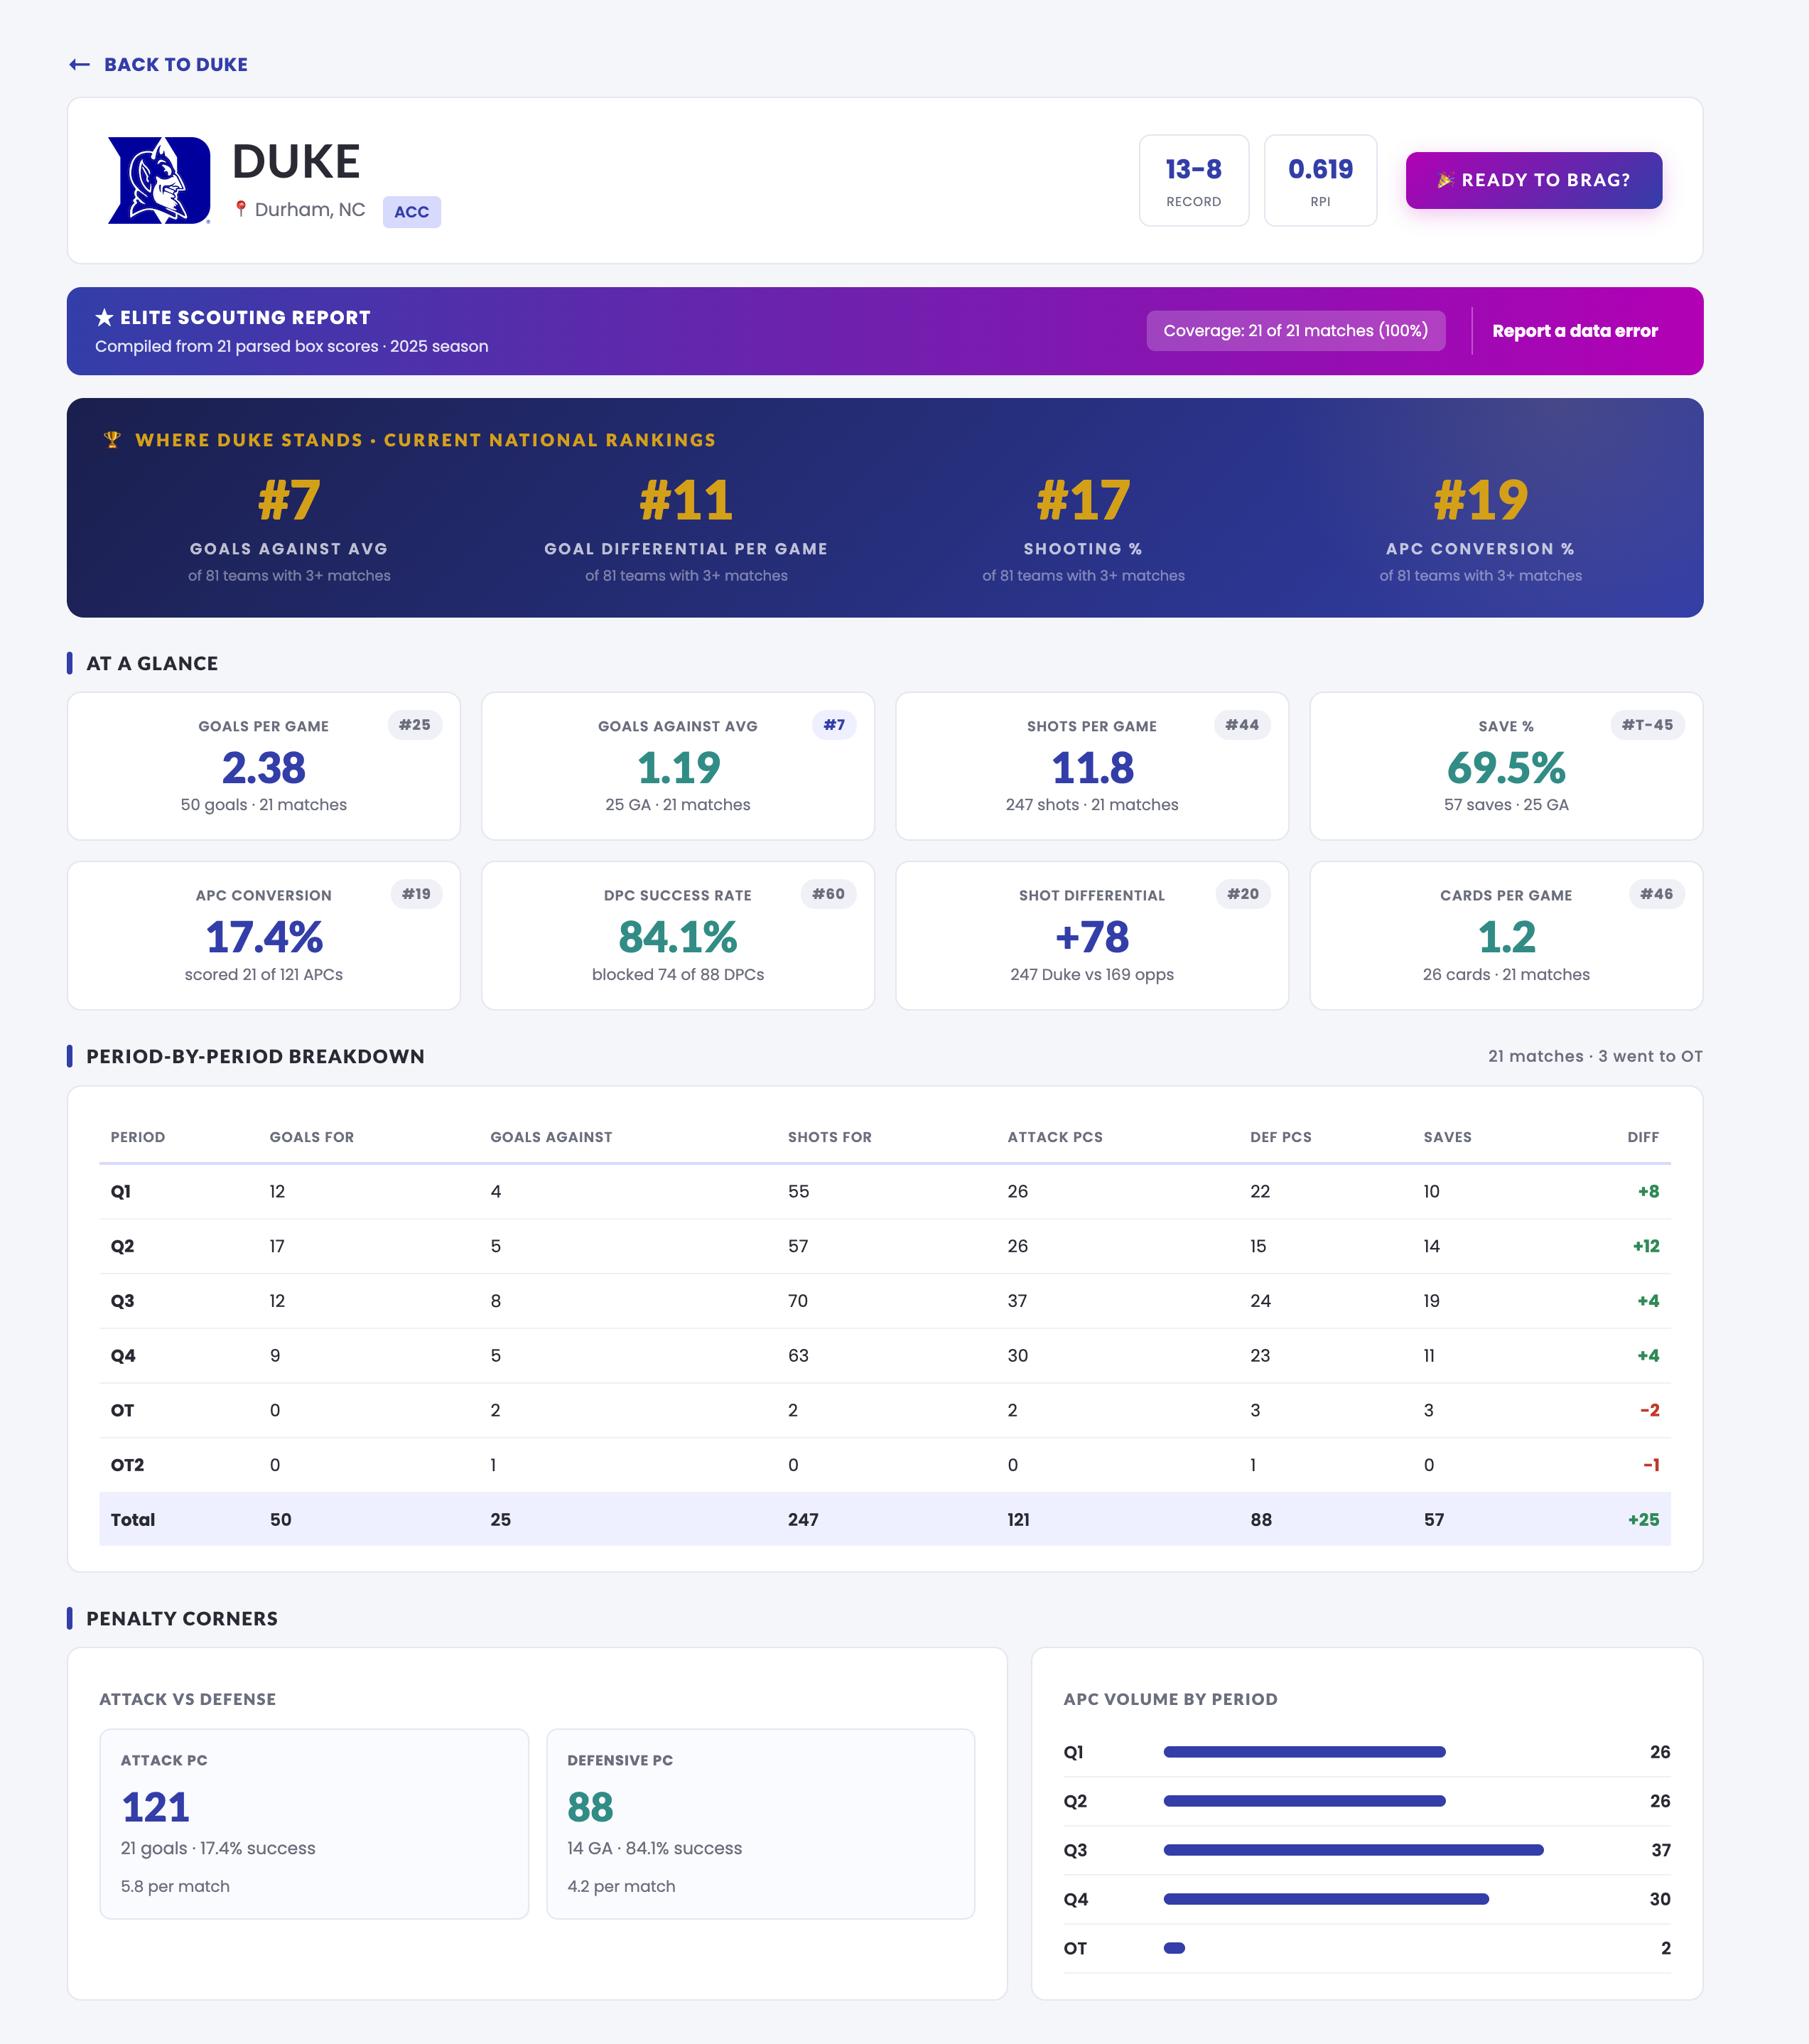Go back to Duke page

[x=175, y=65]
